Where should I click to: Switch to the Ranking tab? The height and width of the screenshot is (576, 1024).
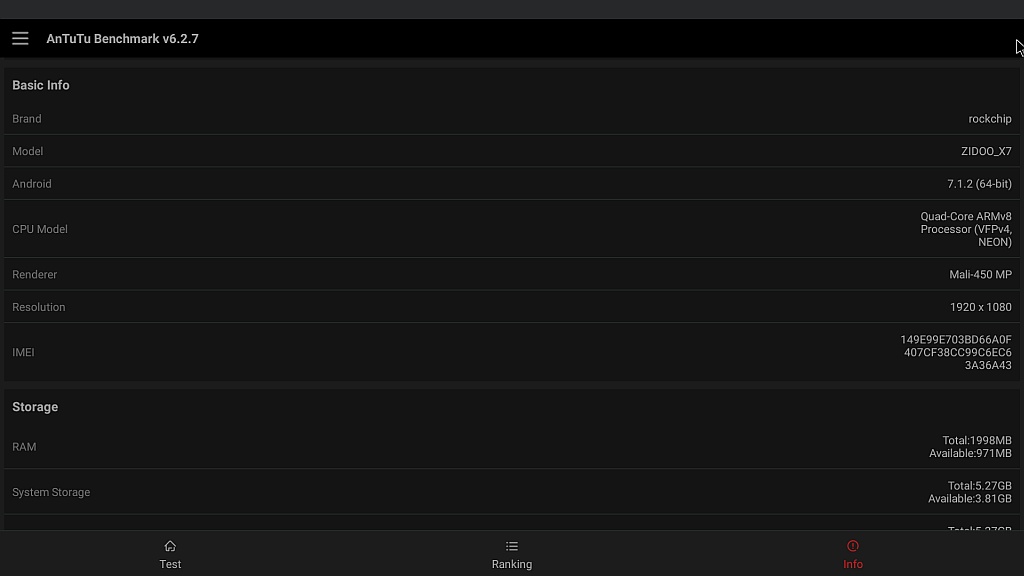tap(512, 554)
